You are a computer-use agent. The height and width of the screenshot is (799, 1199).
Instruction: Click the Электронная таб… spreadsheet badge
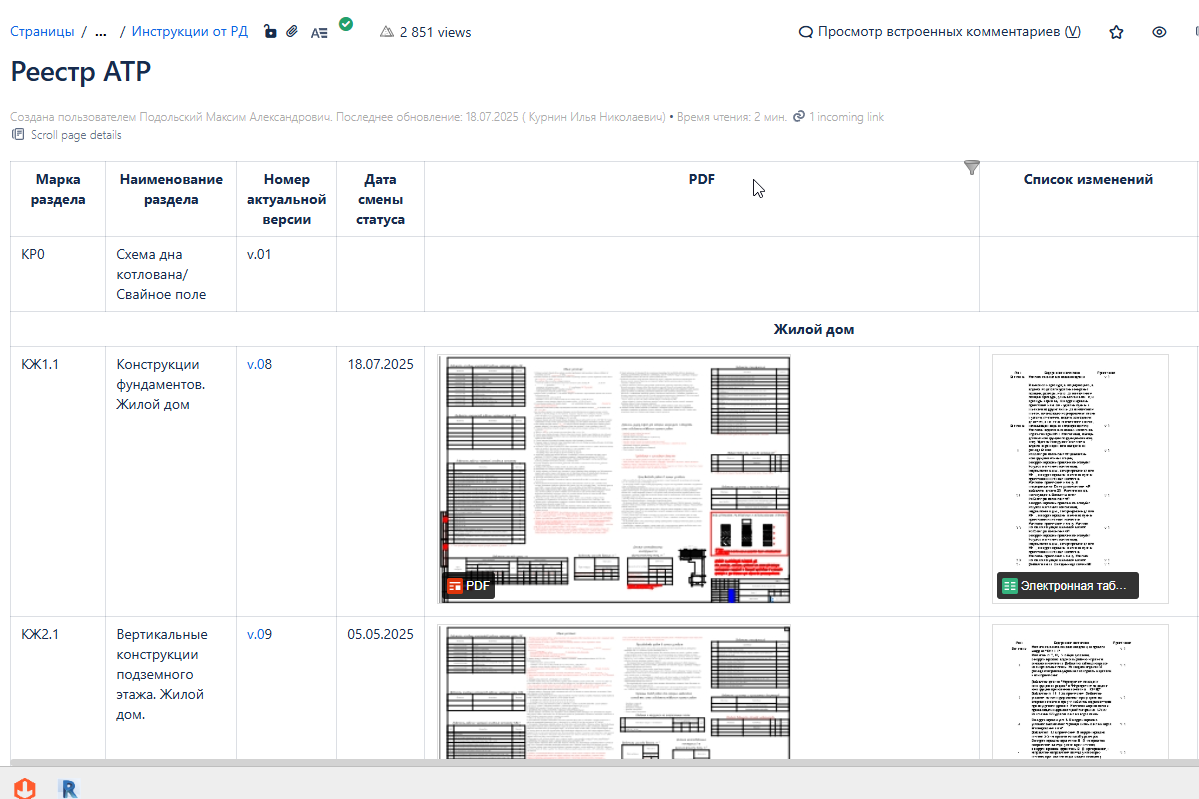1067,586
